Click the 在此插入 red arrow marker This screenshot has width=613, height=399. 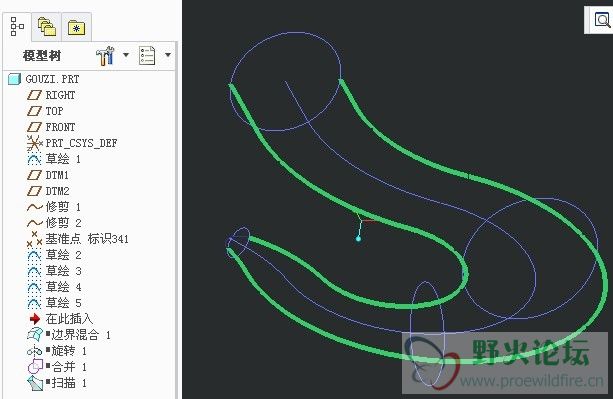(x=35, y=319)
